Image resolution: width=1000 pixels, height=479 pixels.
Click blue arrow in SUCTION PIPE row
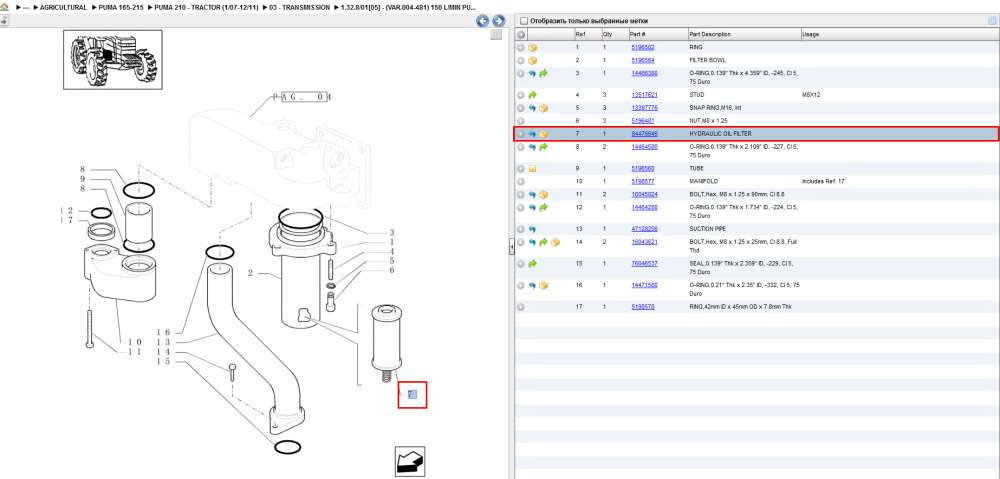[533, 229]
